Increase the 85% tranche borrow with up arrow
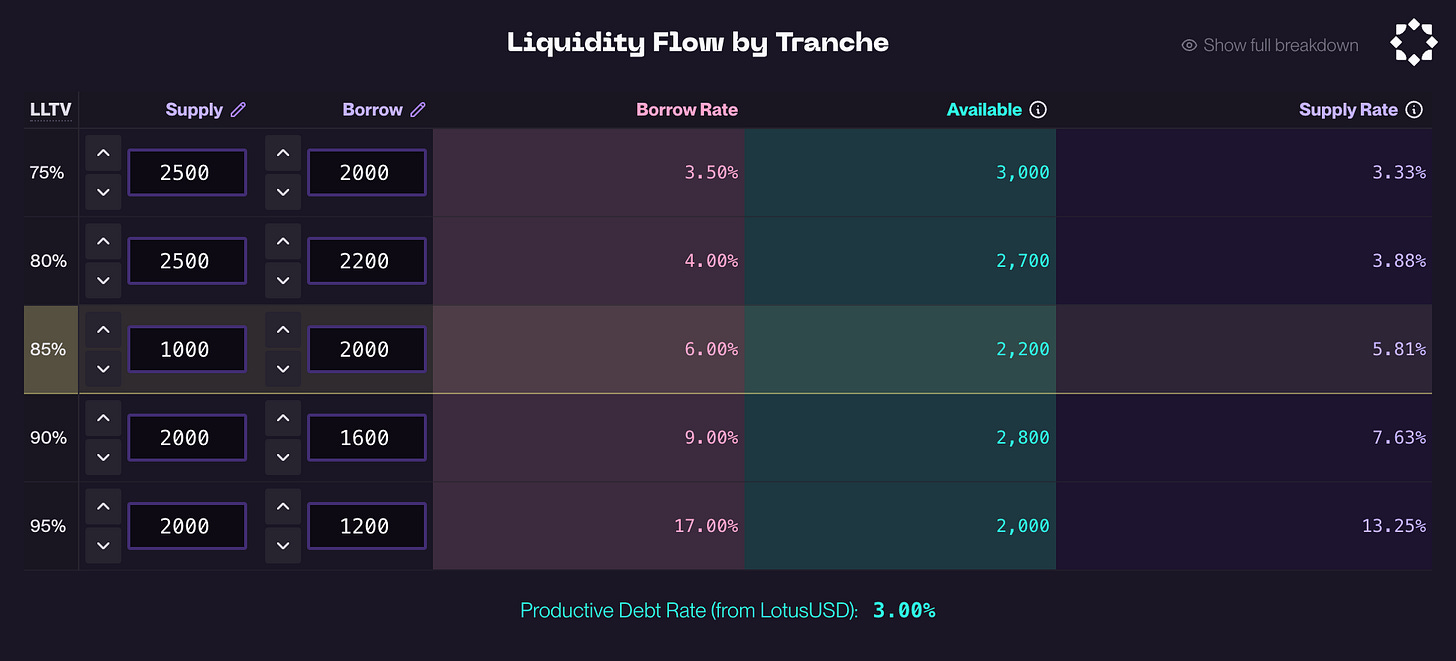1456x661 pixels. 283,330
